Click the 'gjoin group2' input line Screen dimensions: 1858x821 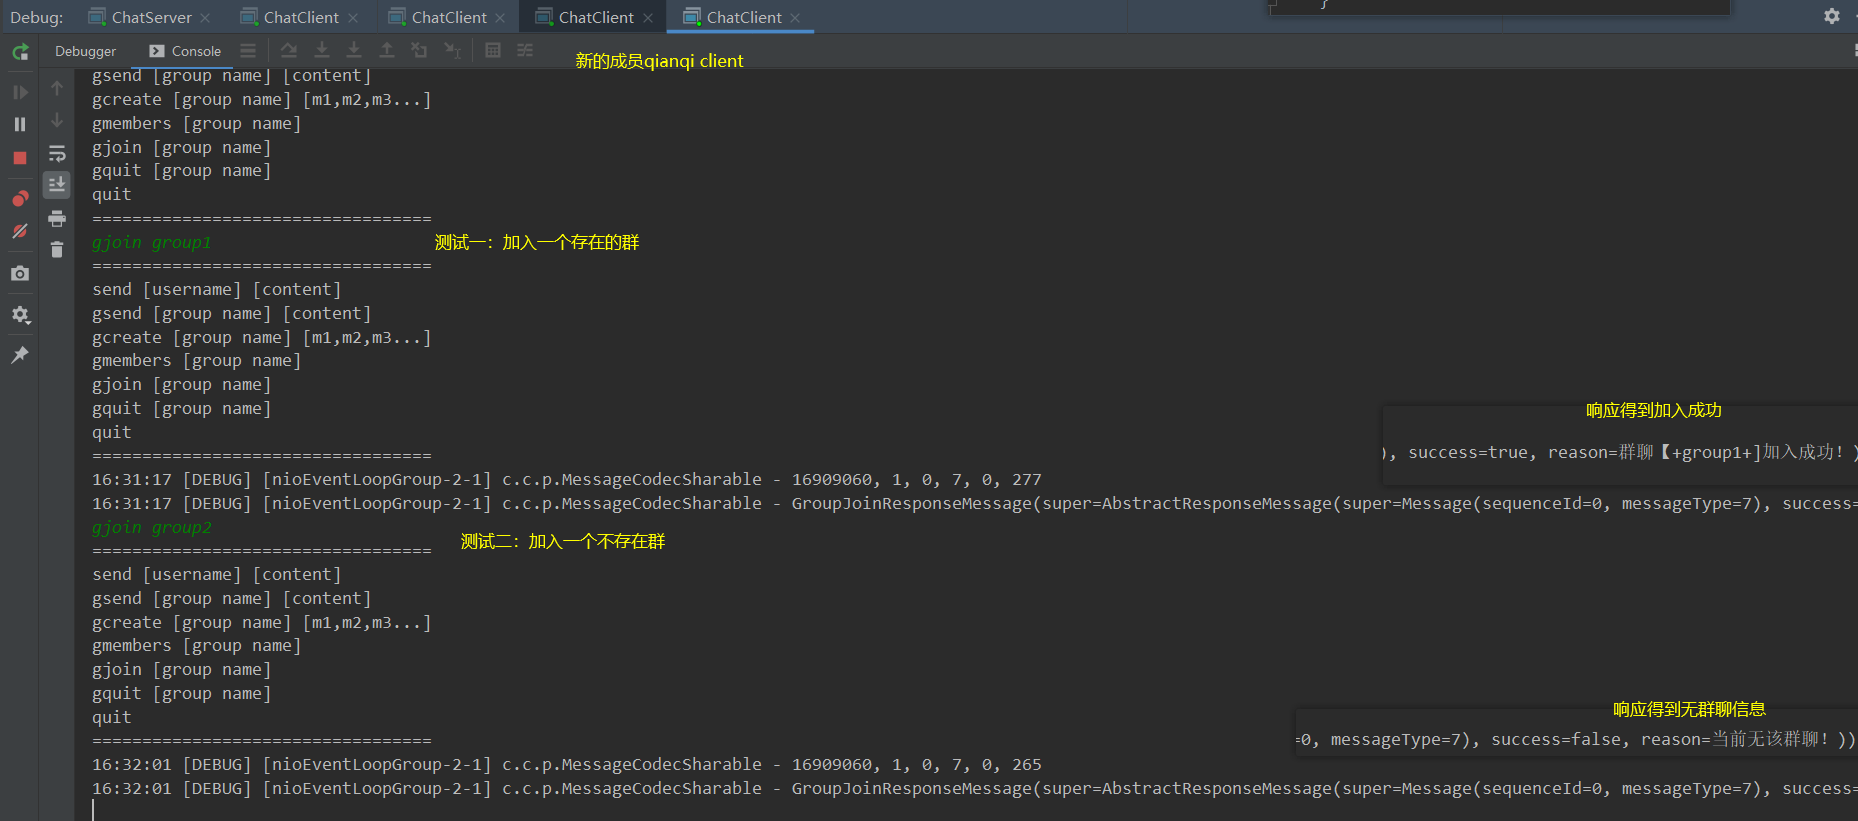152,527
